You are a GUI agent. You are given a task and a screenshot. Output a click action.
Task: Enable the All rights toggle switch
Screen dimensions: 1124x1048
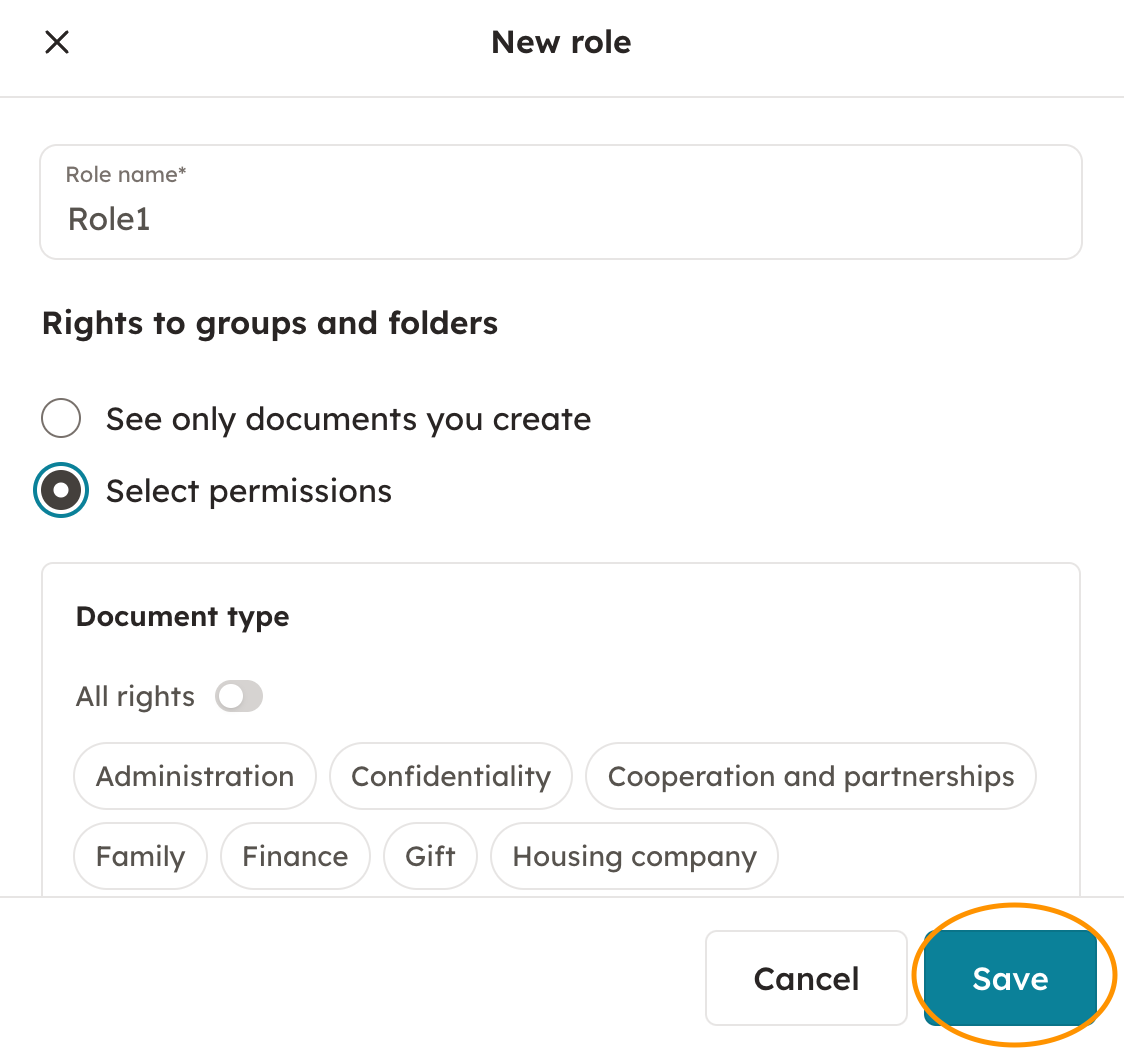coord(239,696)
